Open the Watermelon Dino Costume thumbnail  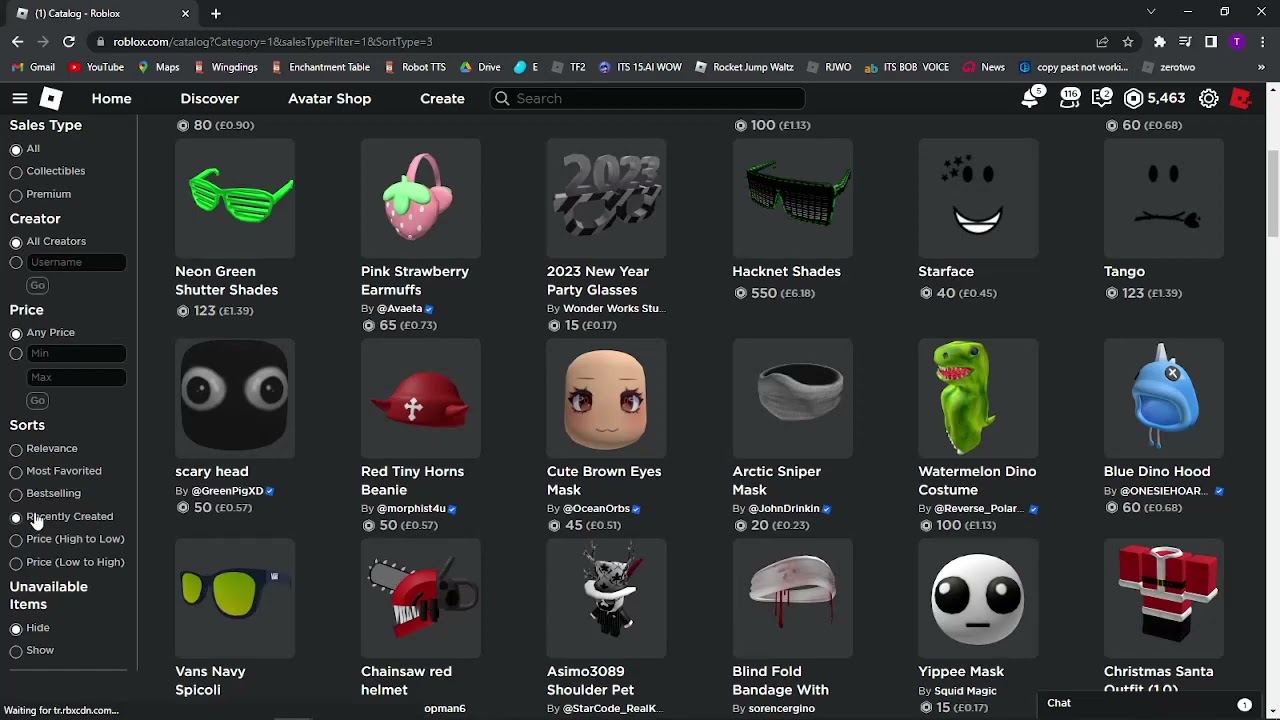pos(978,398)
